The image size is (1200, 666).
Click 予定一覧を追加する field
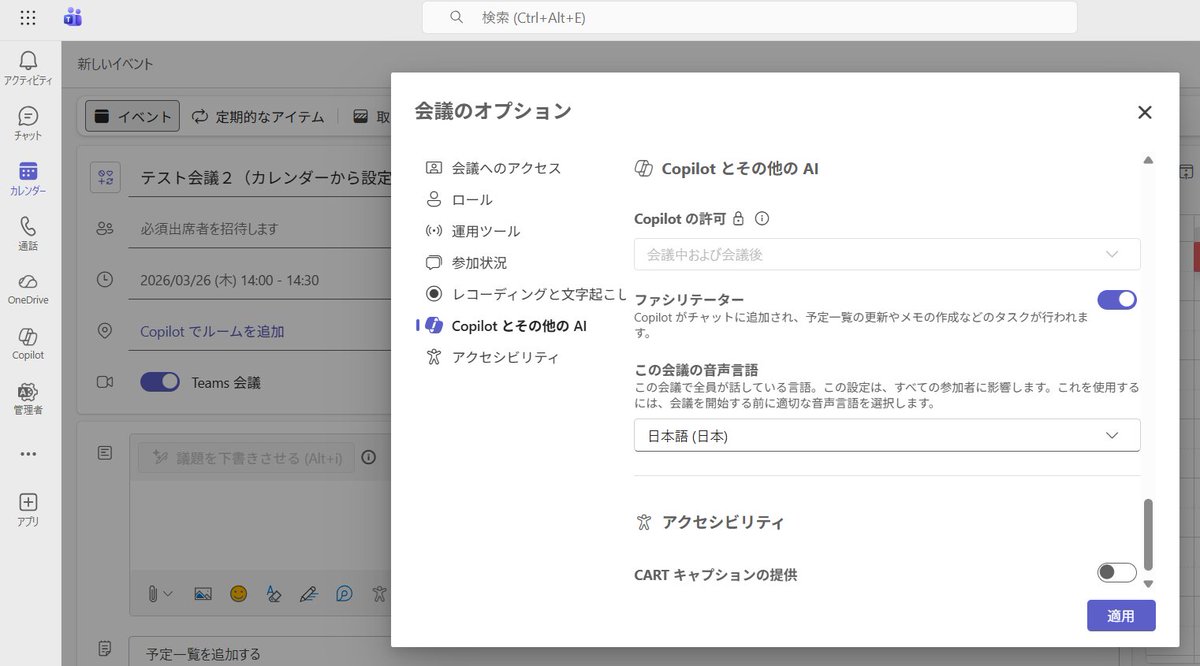point(260,653)
